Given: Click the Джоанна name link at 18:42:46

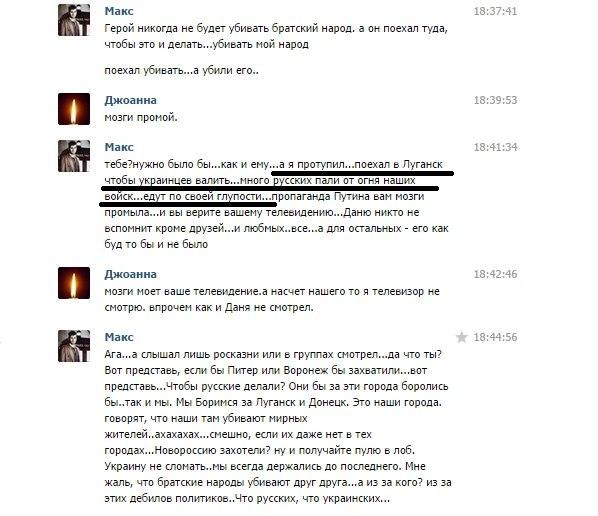Looking at the screenshot, I should pos(130,274).
